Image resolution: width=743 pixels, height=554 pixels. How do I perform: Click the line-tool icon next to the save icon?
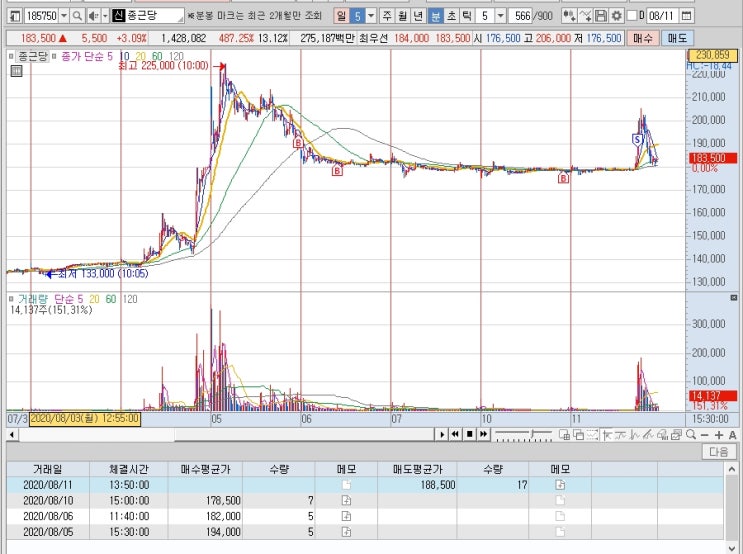pos(585,16)
